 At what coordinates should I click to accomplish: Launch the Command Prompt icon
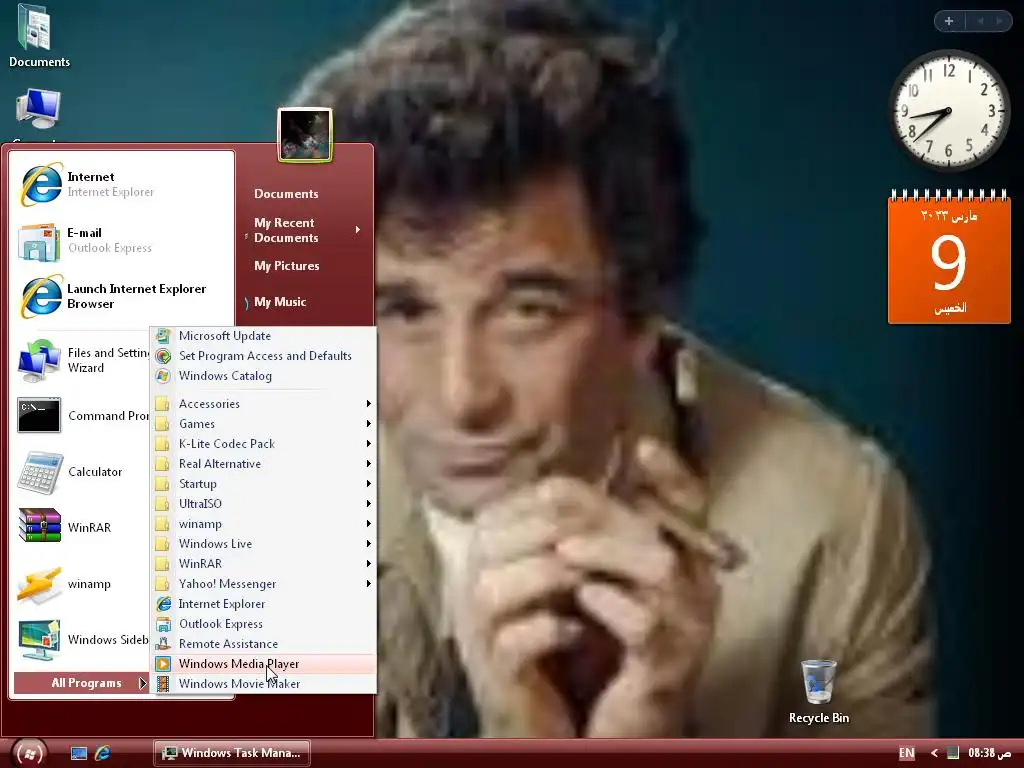tap(39, 415)
